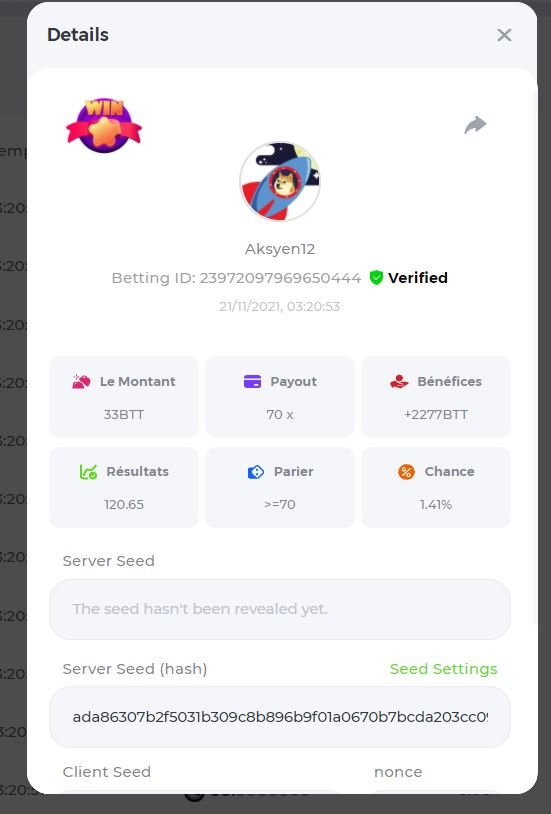The width and height of the screenshot is (551, 814).
Task: Open the Aksyen12 rocket avatar
Action: point(280,182)
